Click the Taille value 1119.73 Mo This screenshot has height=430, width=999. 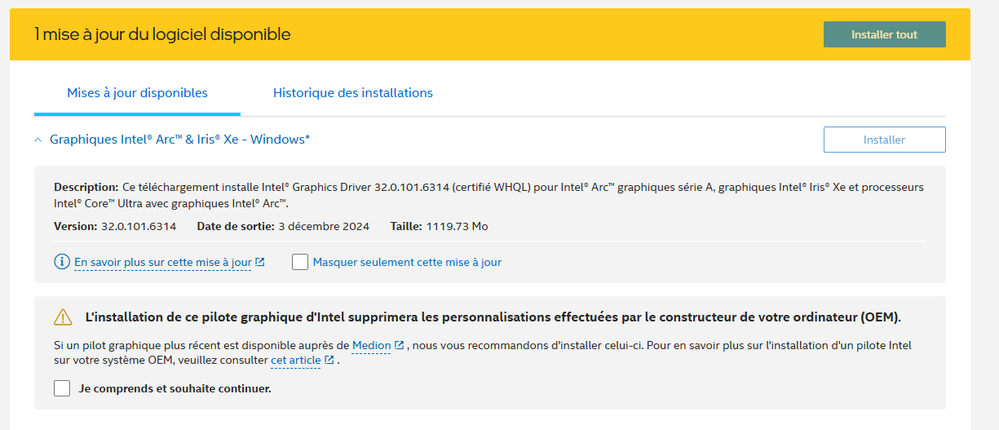coord(456,226)
